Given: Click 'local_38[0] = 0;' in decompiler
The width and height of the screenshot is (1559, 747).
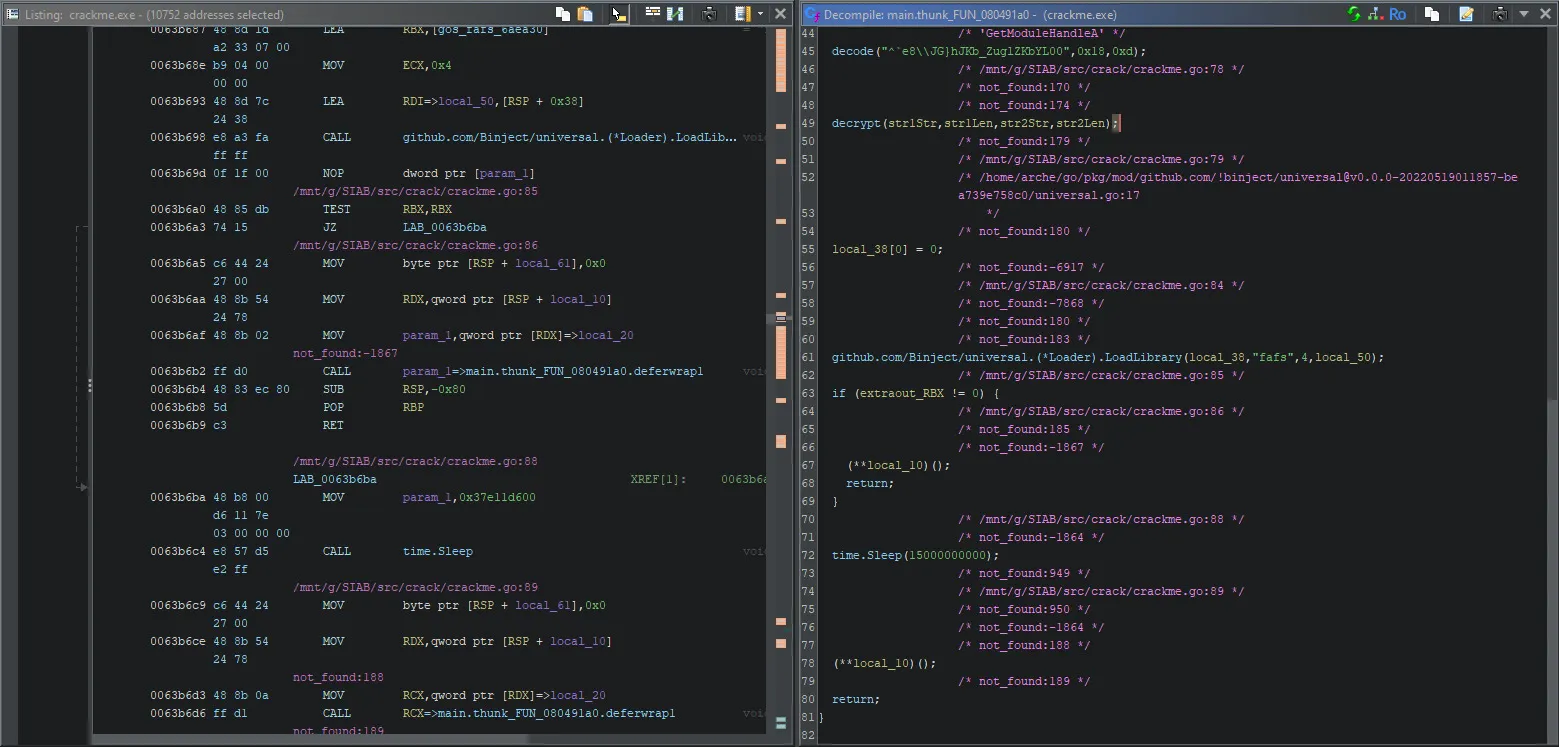Looking at the screenshot, I should pyautogui.click(x=887, y=249).
